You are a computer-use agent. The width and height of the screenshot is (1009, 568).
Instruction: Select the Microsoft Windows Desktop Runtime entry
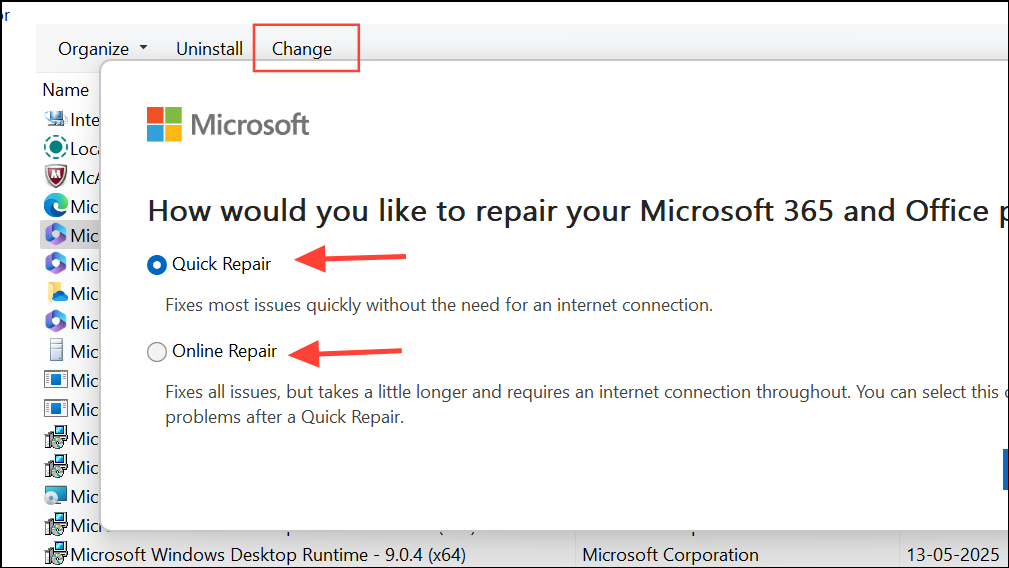(x=268, y=554)
